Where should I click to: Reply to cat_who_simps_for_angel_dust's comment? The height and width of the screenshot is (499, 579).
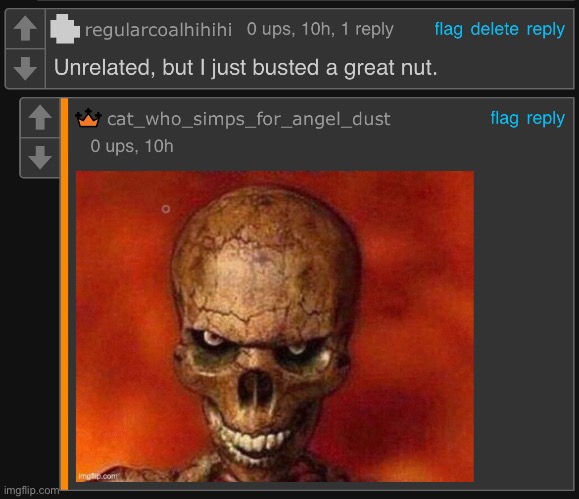click(545, 119)
